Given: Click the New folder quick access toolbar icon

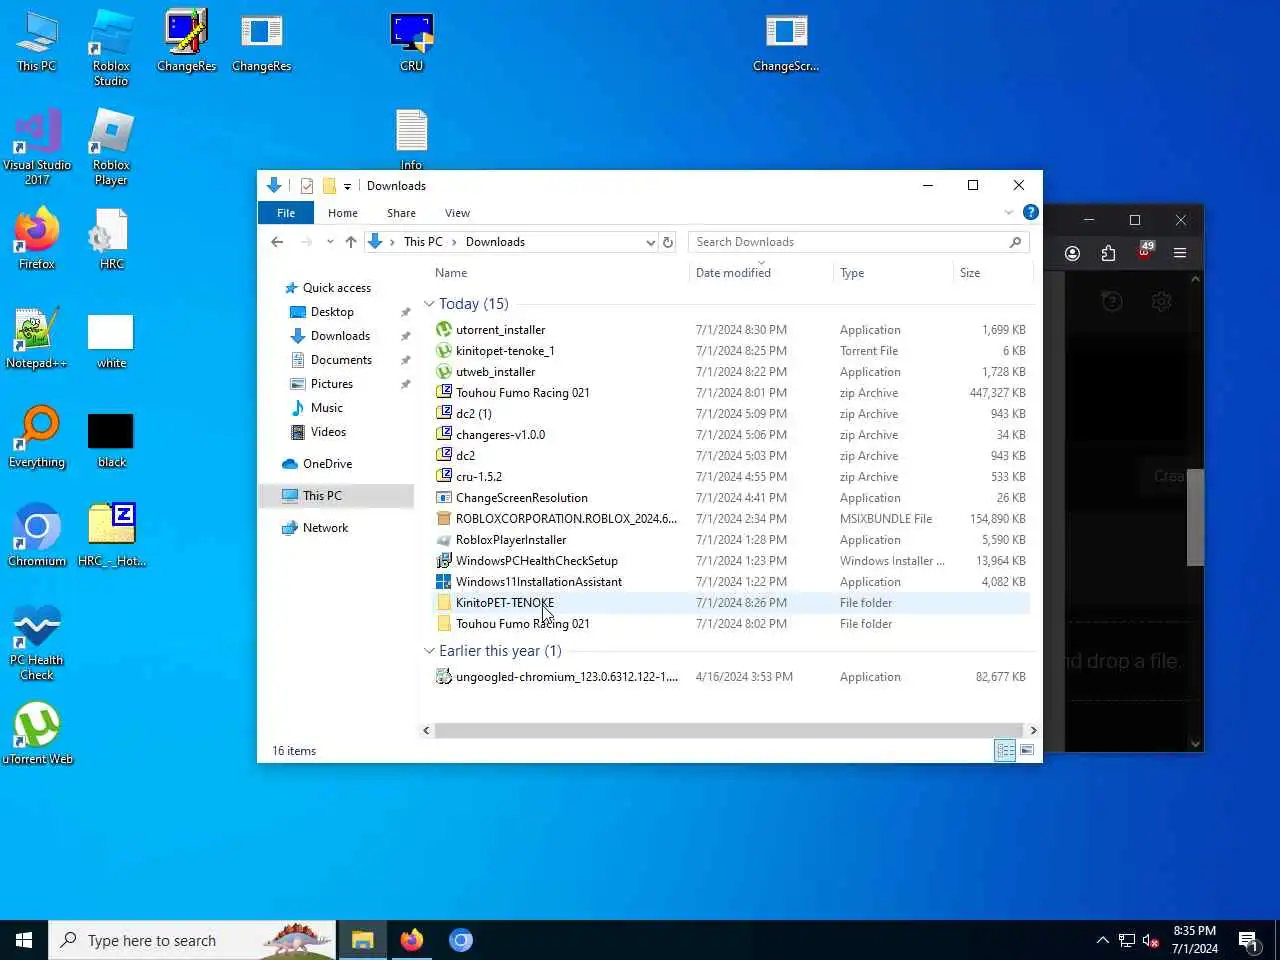Looking at the screenshot, I should click(329, 186).
